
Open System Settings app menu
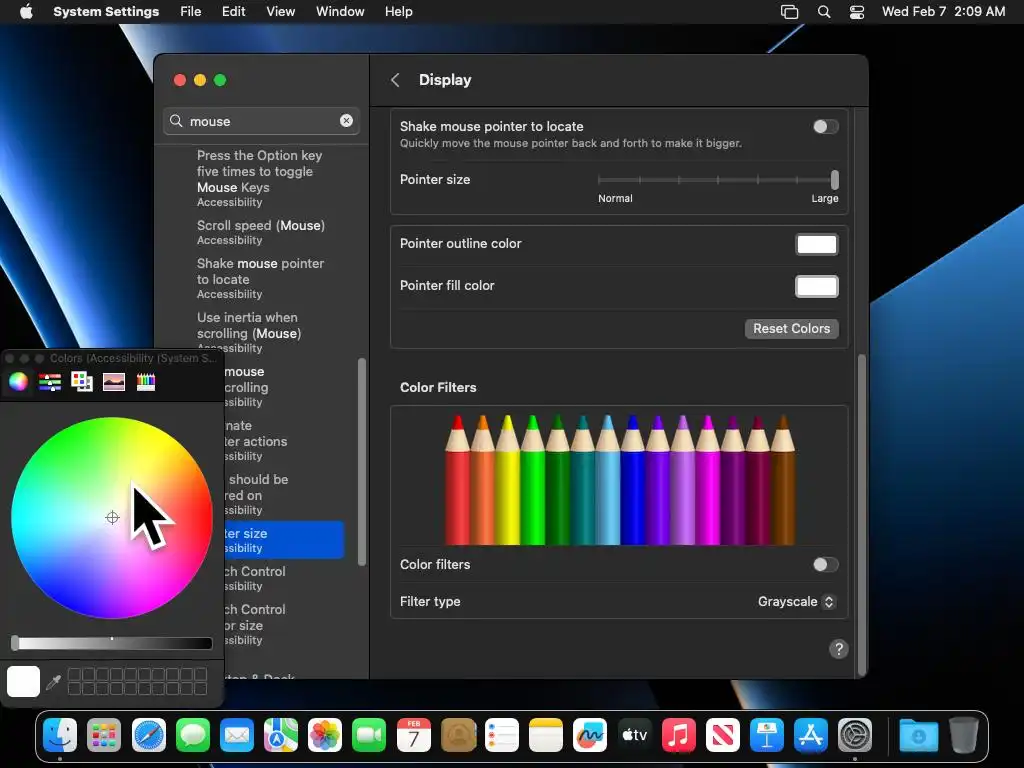click(106, 12)
